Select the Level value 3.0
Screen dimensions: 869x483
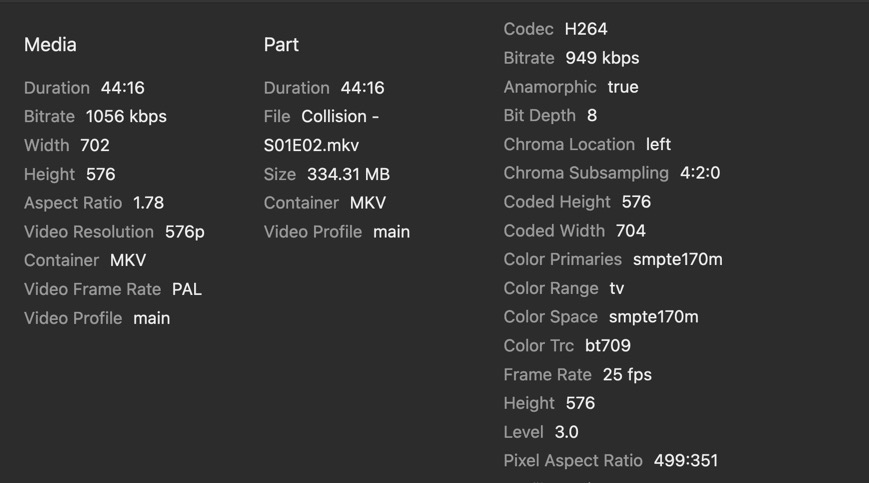[567, 433]
